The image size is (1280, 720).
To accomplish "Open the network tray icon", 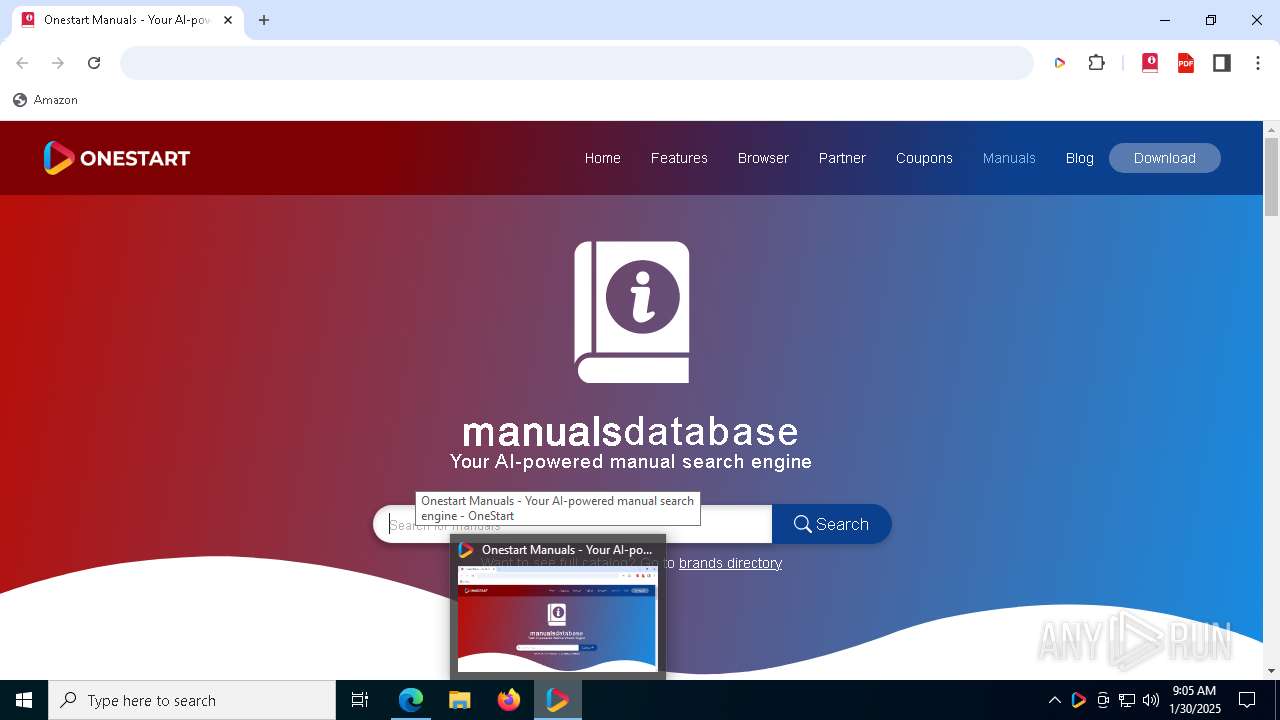I will coord(1127,700).
